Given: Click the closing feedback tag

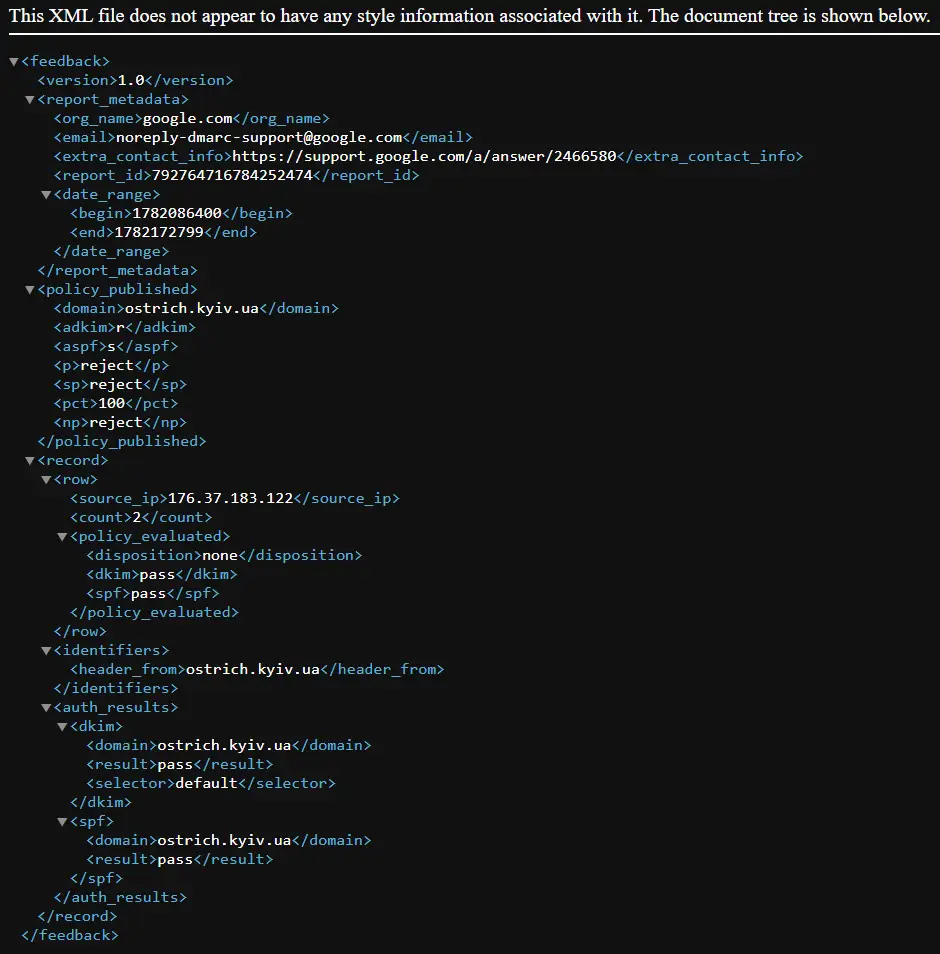Looking at the screenshot, I should (70, 935).
